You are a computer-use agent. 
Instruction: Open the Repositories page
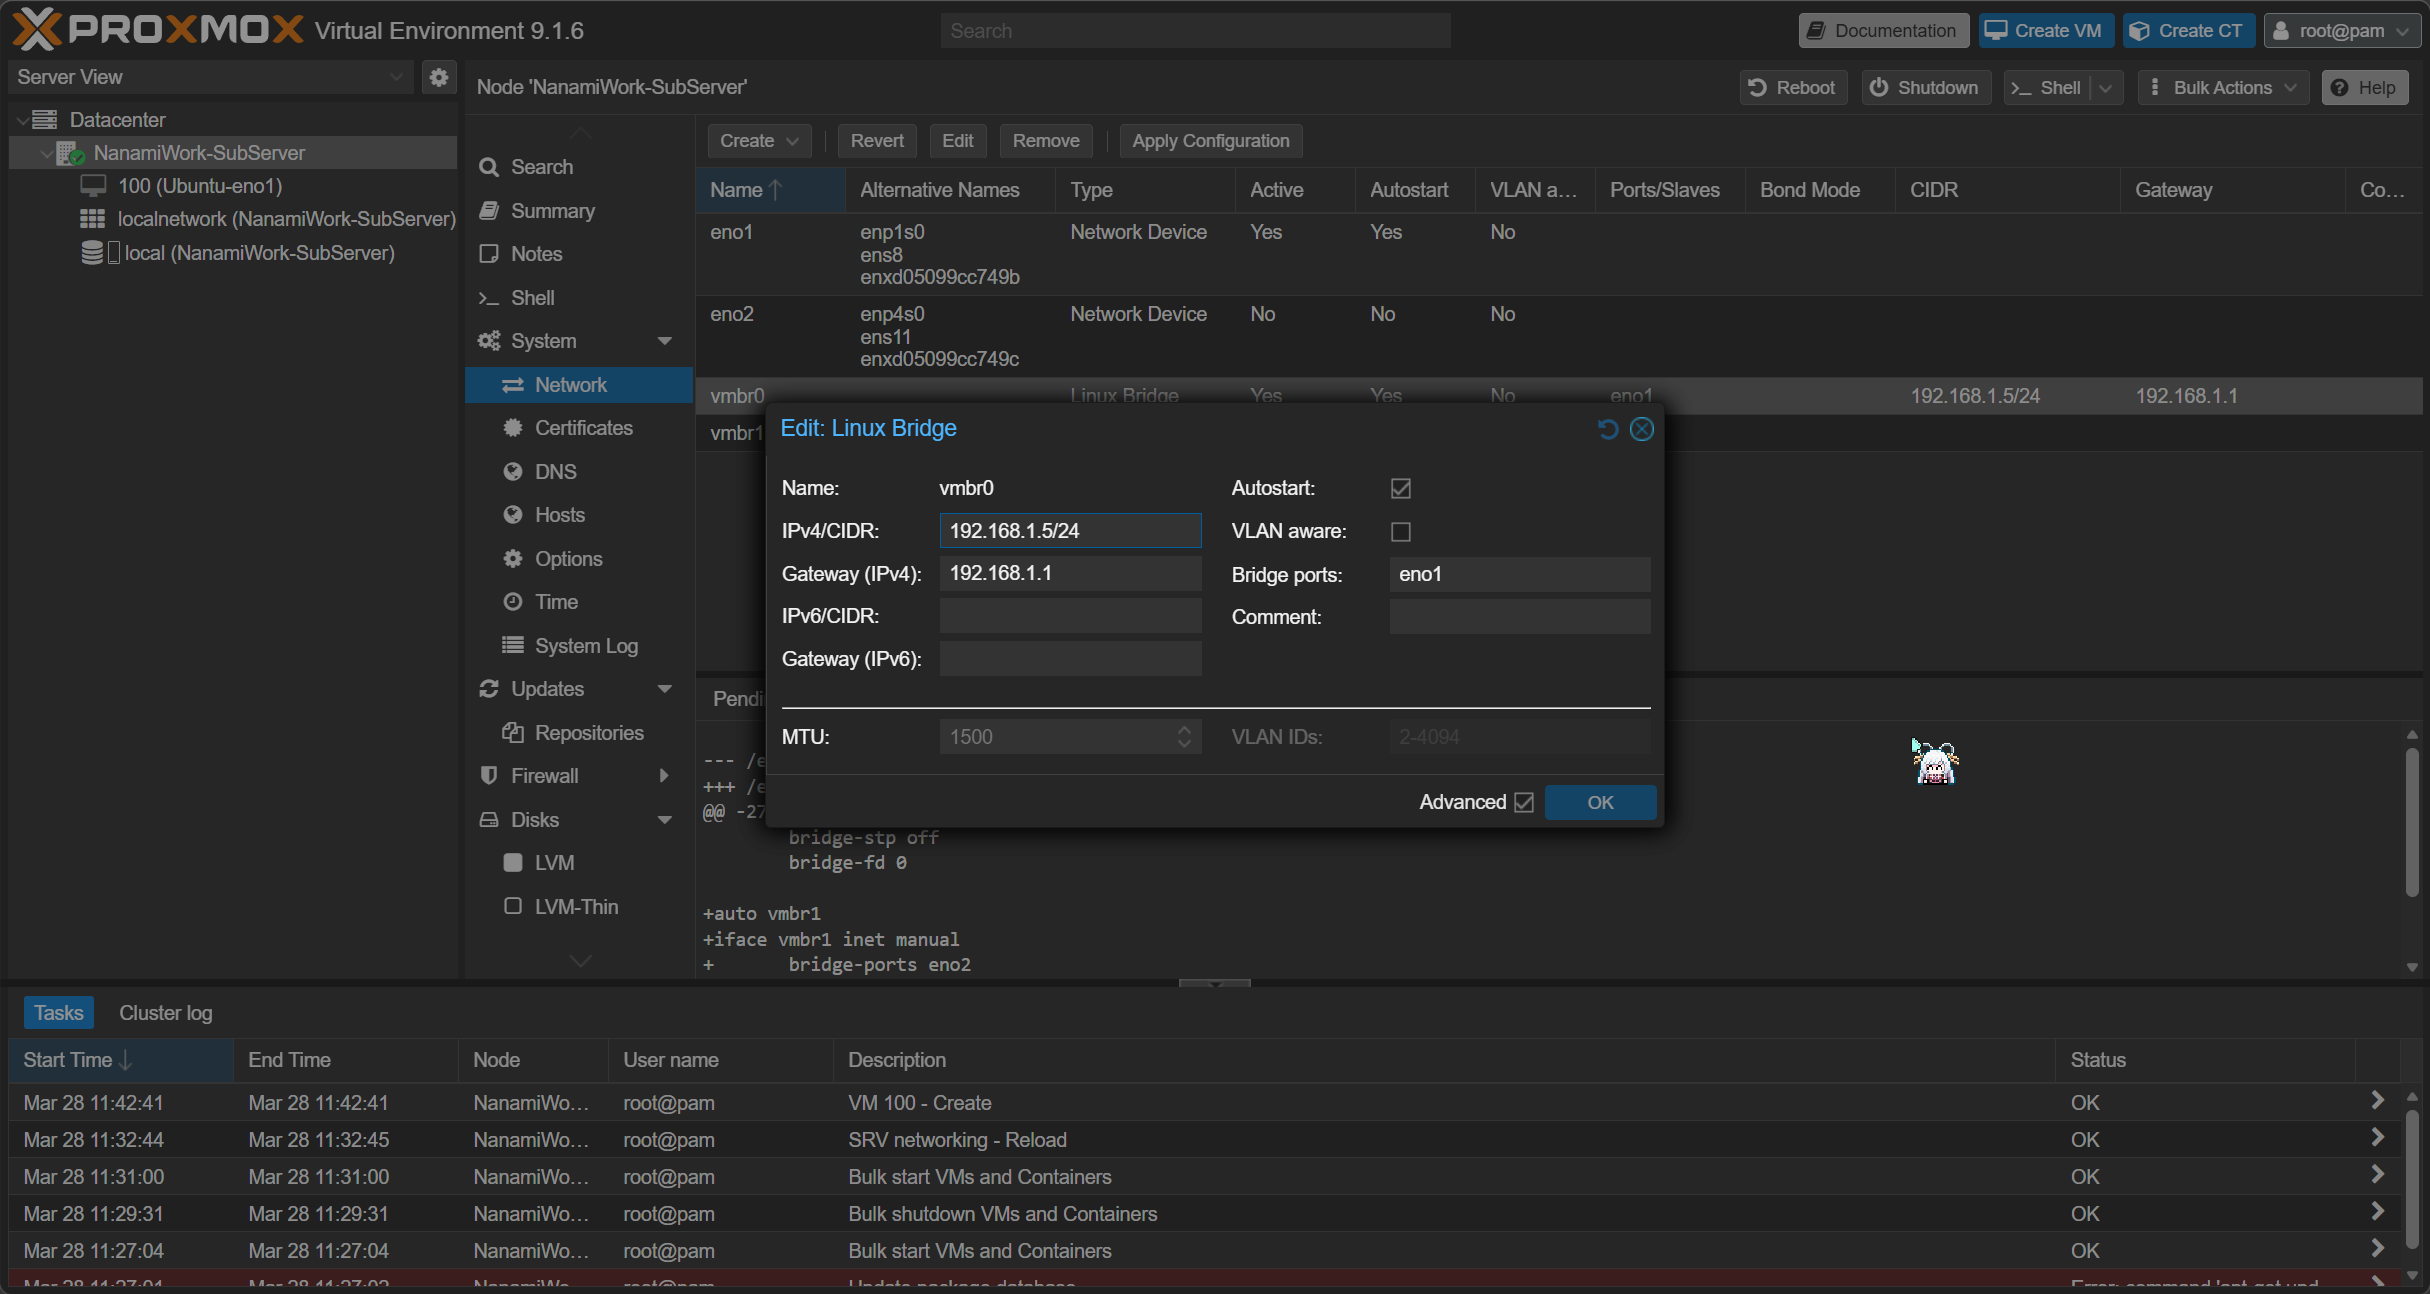point(589,733)
